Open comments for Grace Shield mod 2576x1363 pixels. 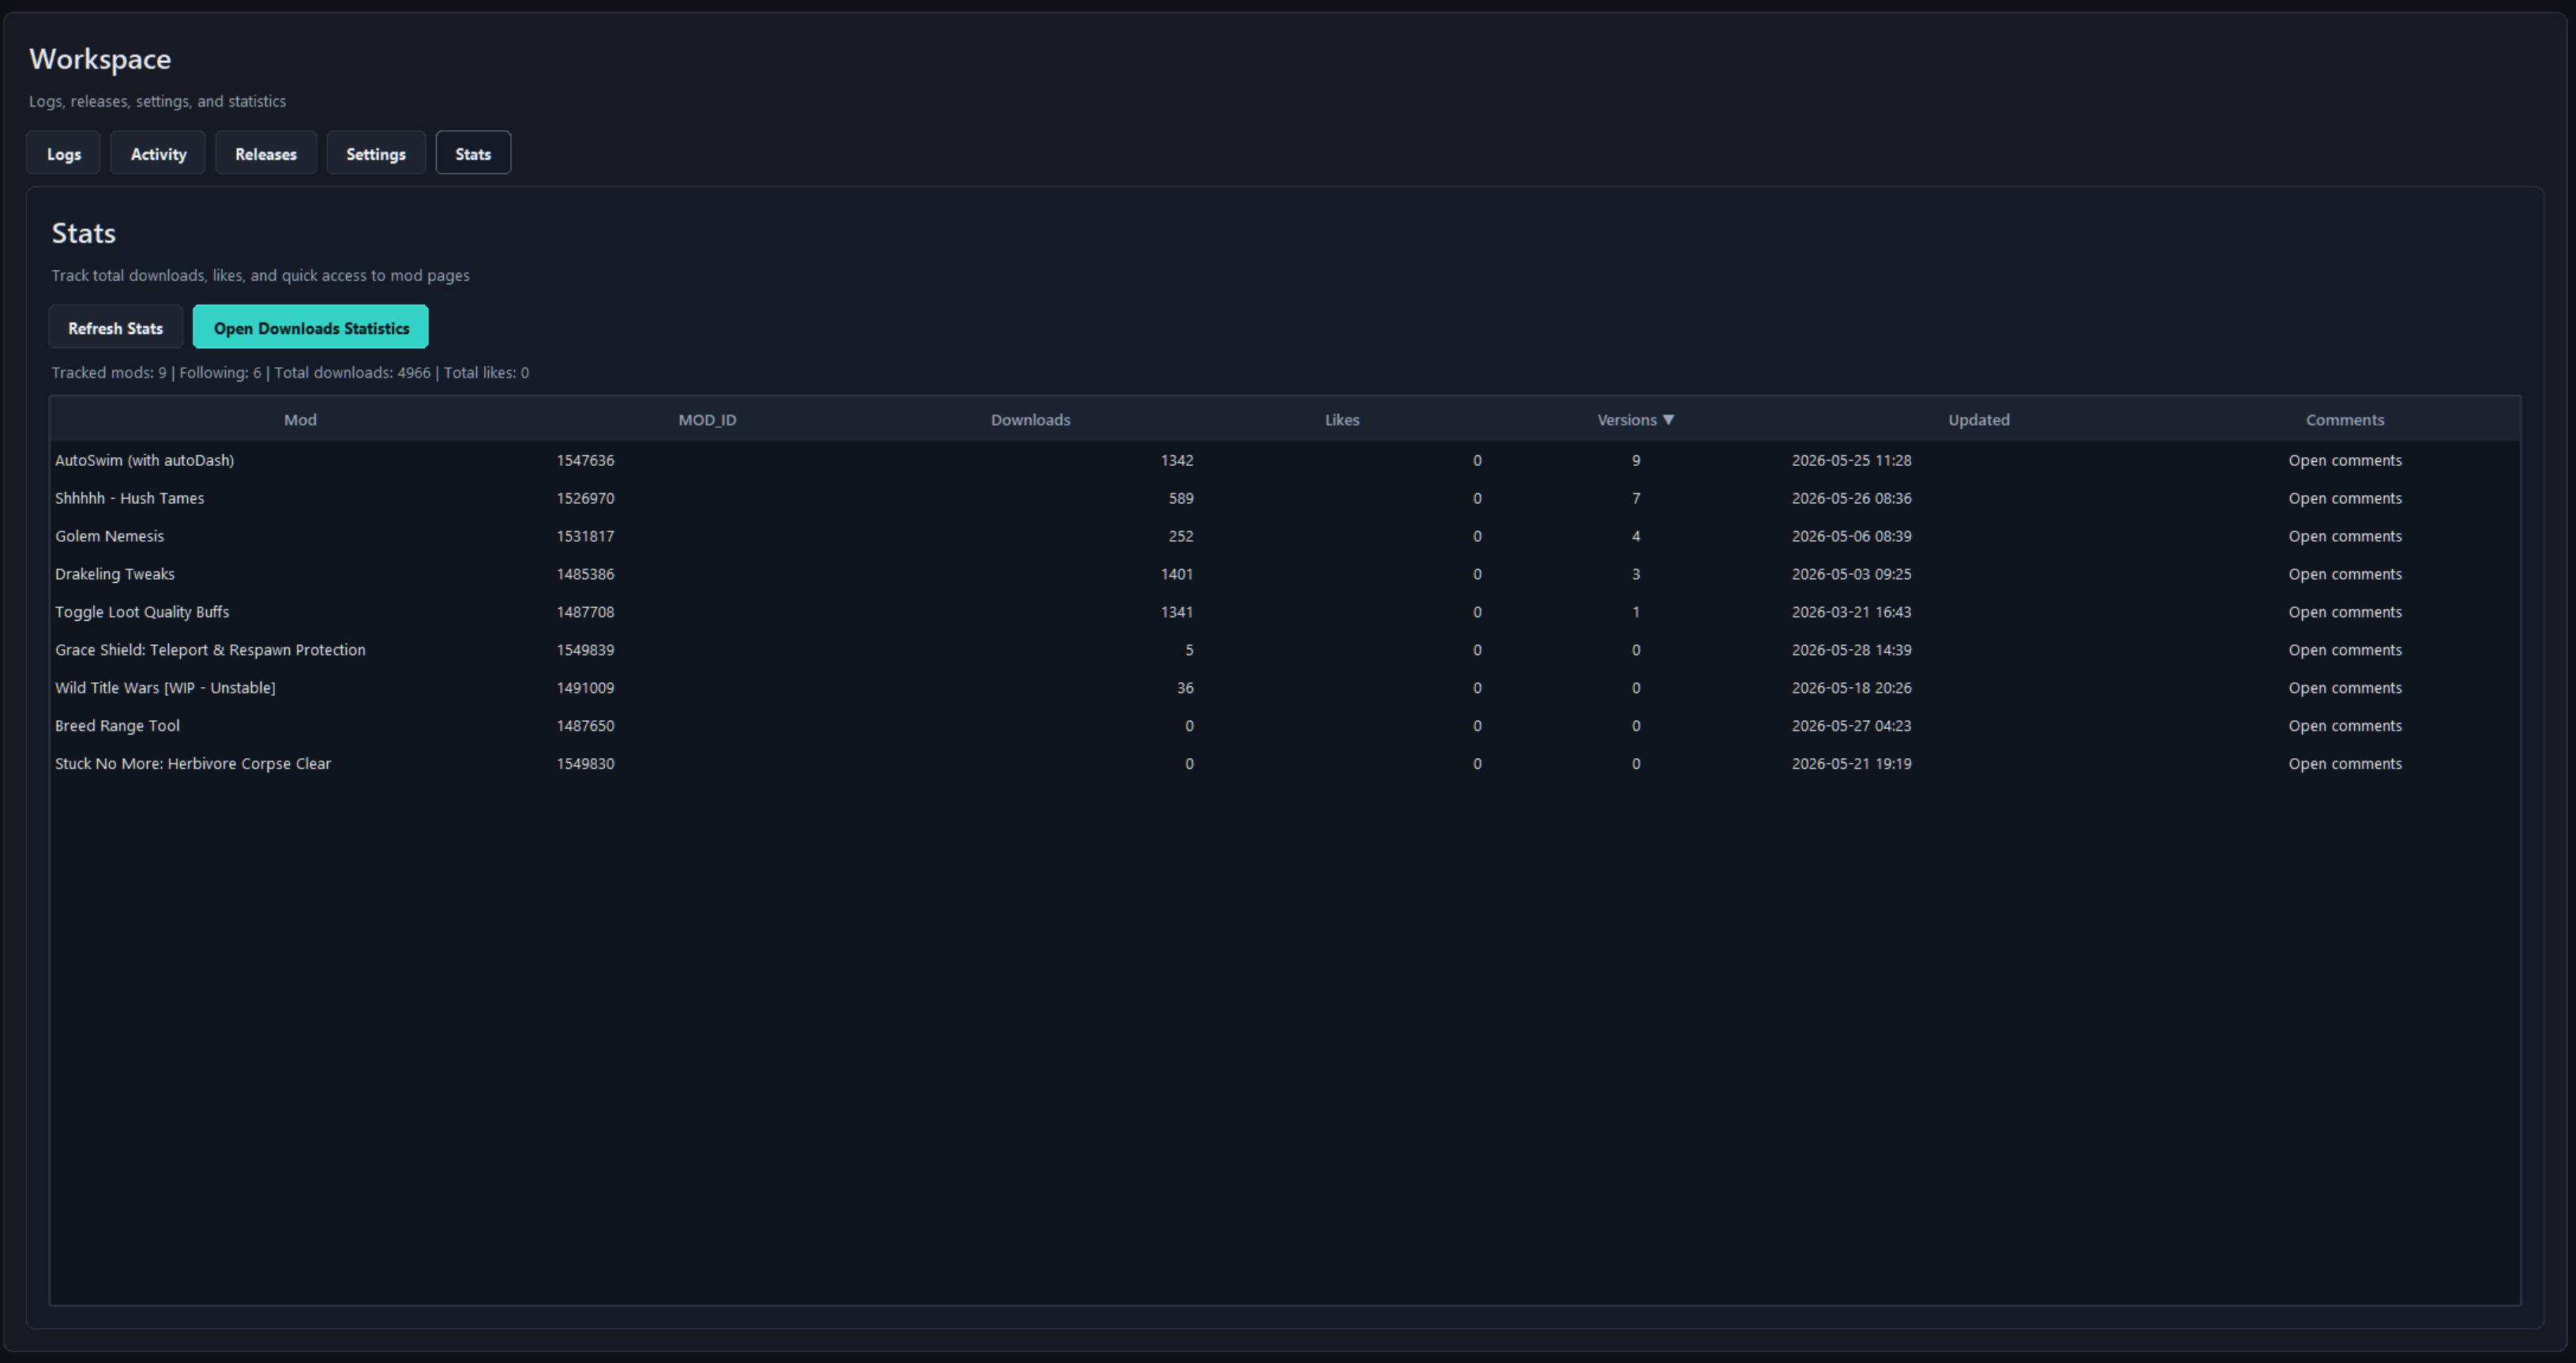coord(2345,650)
